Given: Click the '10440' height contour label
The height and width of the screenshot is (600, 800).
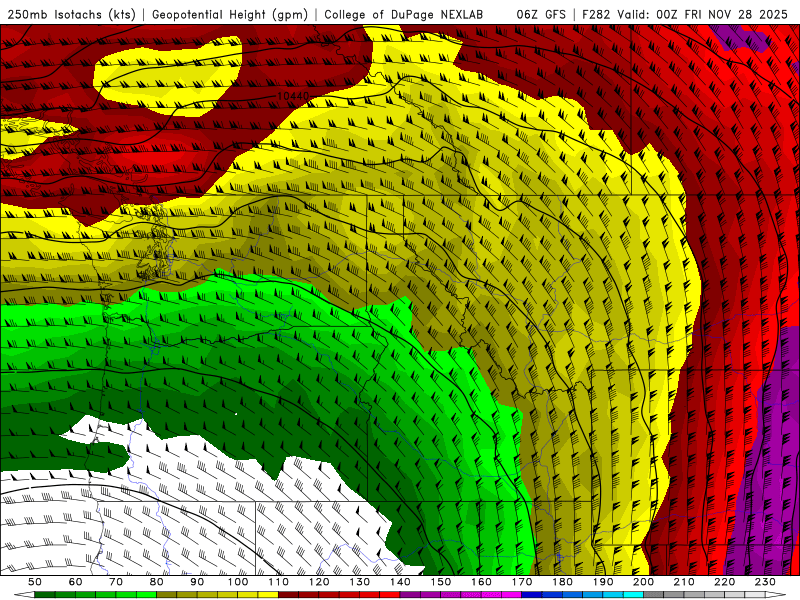Looking at the screenshot, I should click(293, 96).
